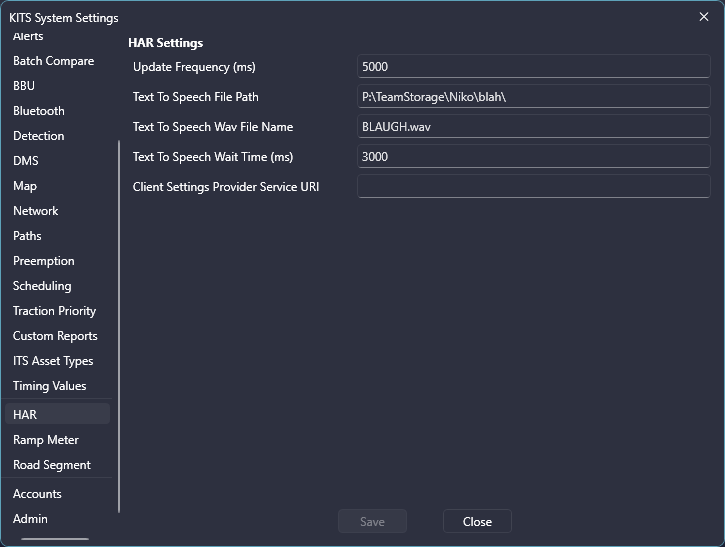Switch to the Map settings

(25, 186)
